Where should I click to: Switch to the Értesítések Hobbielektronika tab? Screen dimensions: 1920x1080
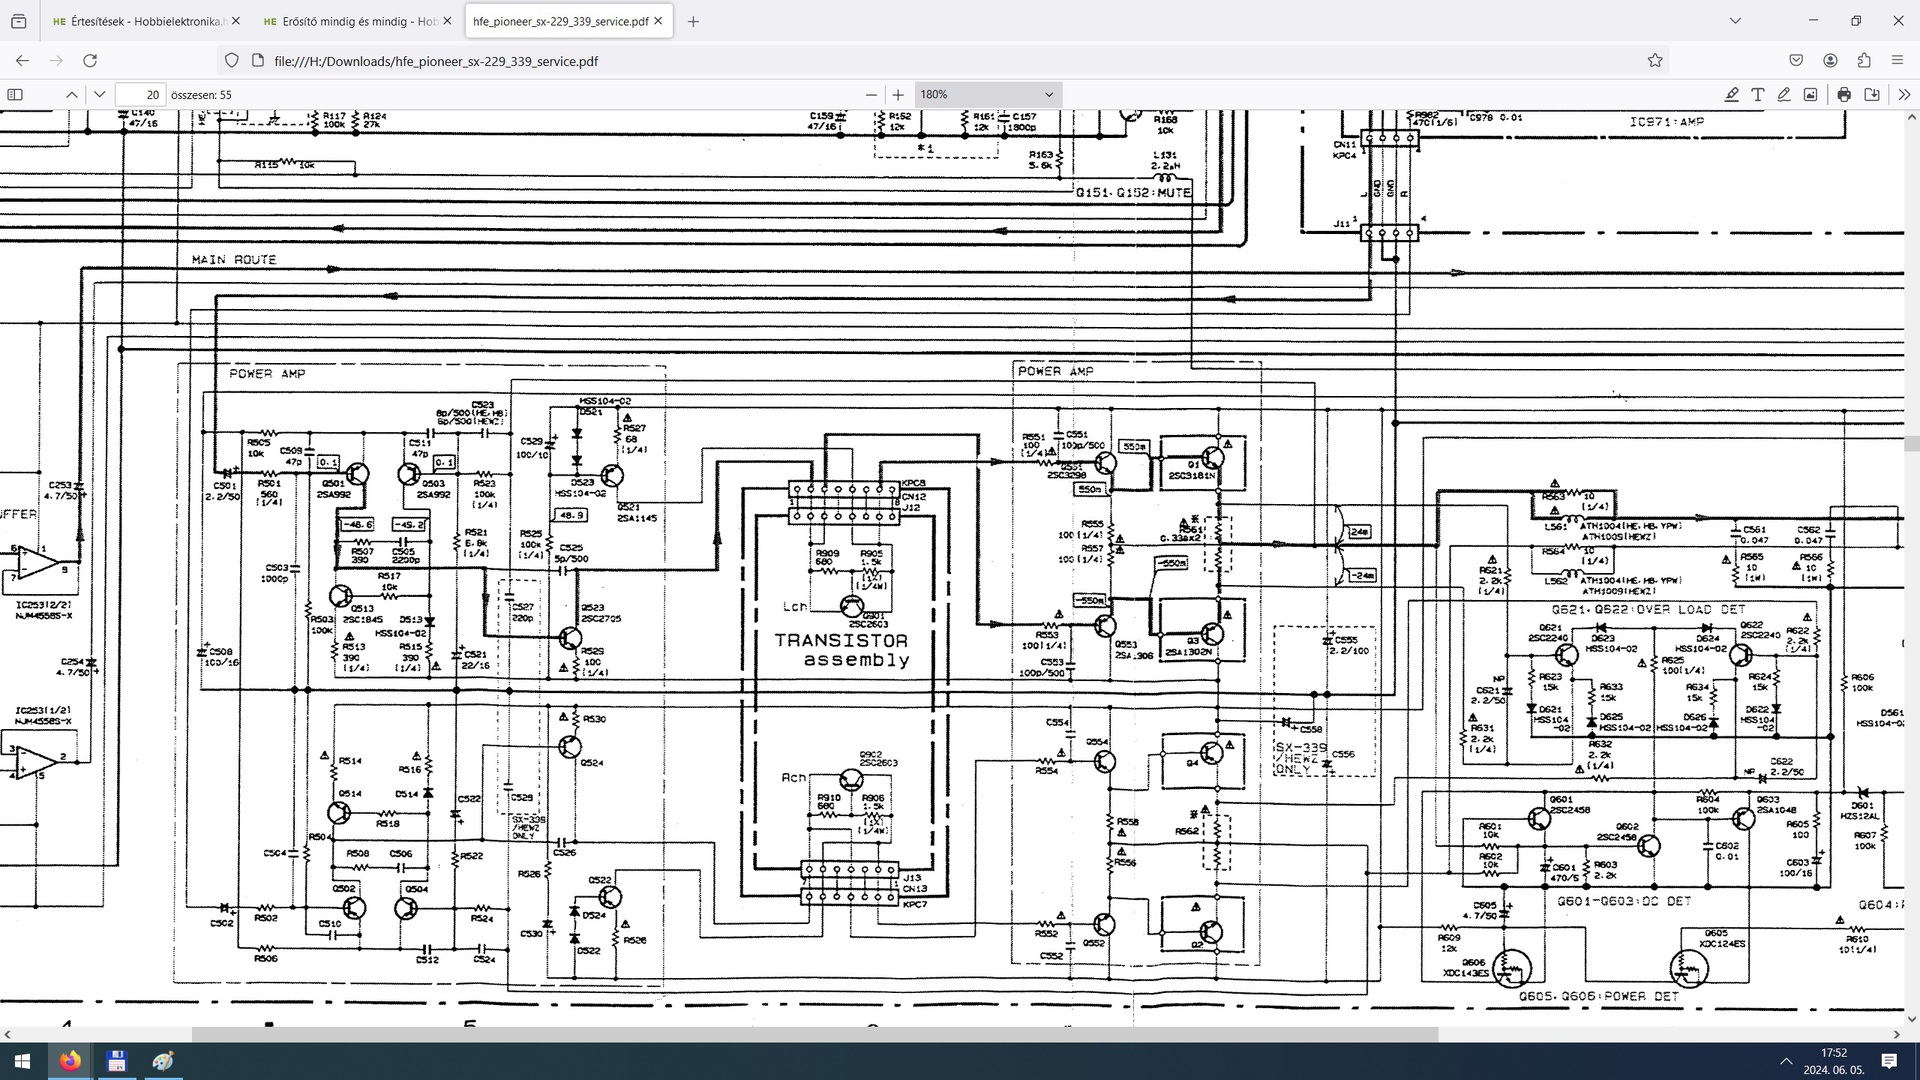(x=138, y=21)
